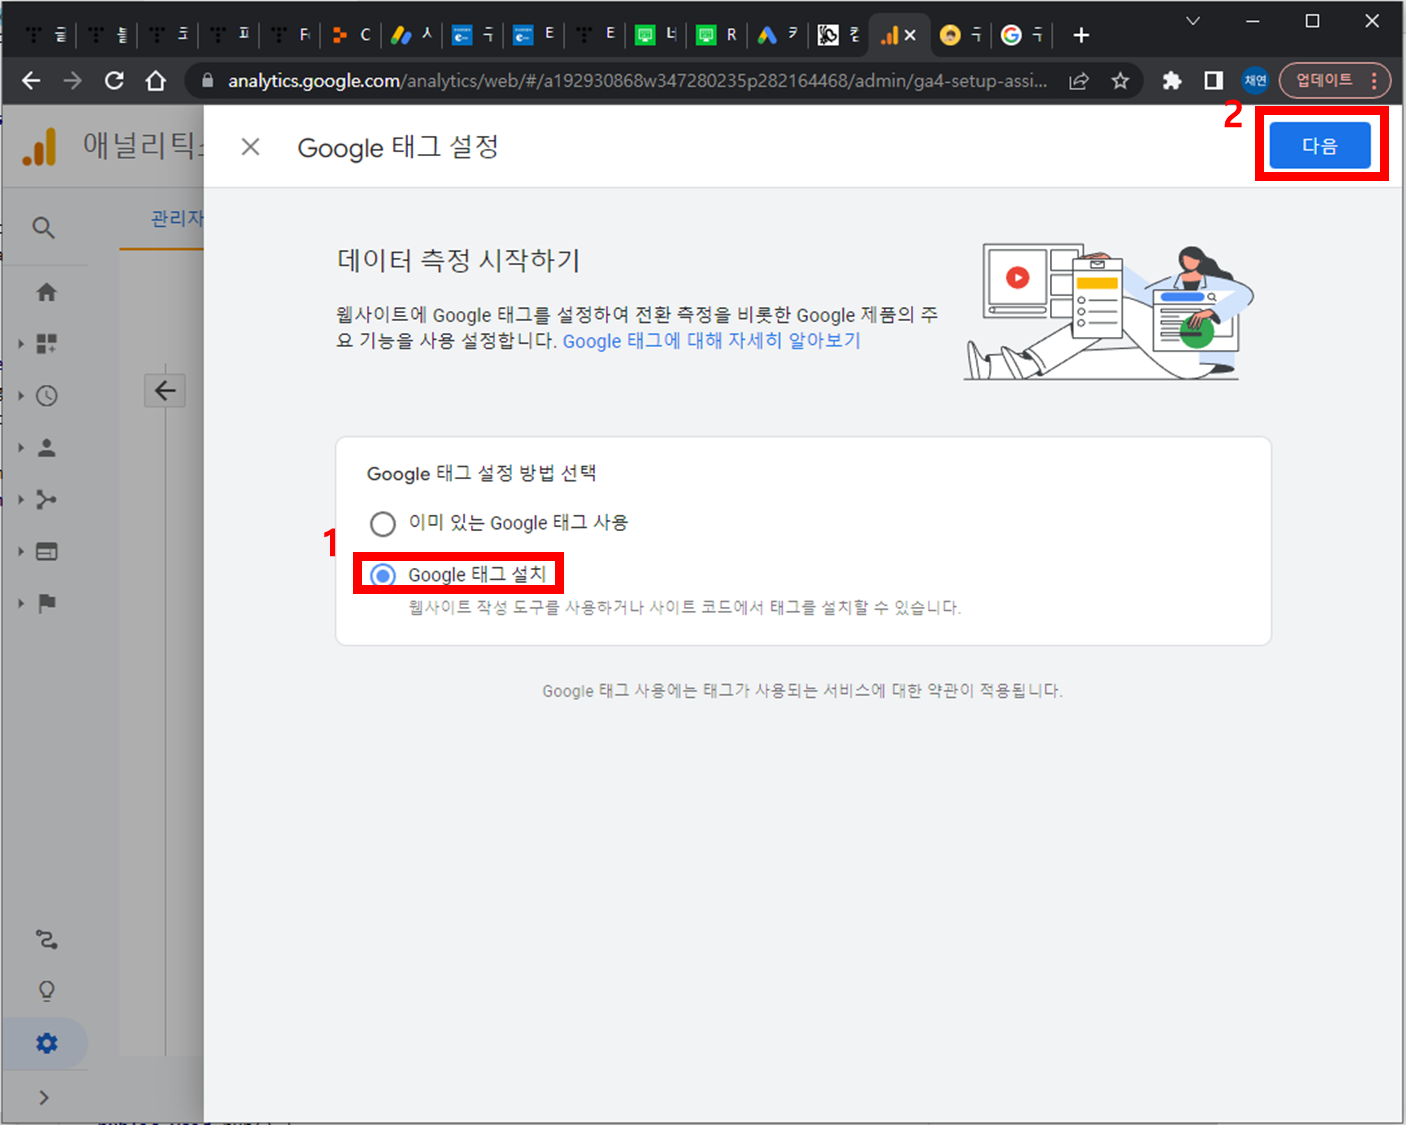Toggle the browser side panel icon
Viewport: 1406px width, 1125px height.
[1213, 81]
